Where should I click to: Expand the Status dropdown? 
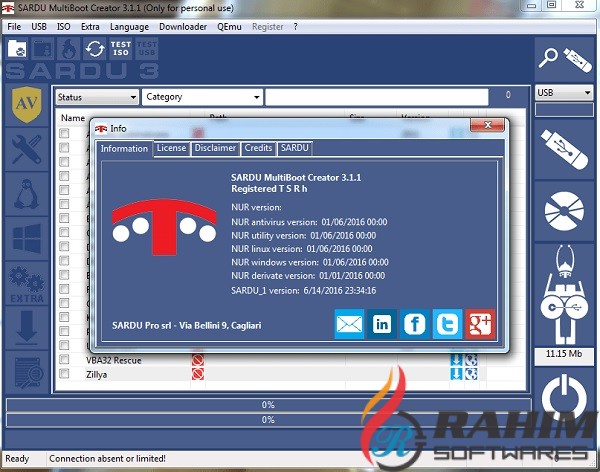[97, 97]
